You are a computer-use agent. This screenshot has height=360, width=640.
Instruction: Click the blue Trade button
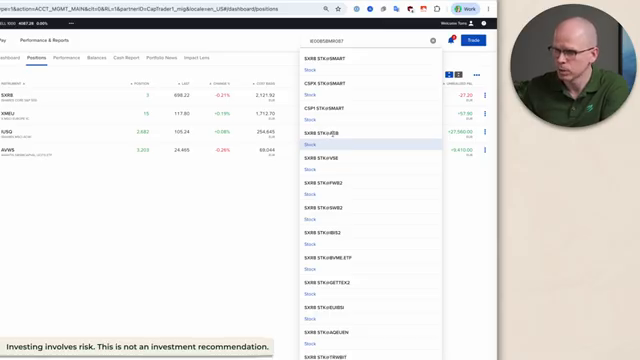pos(473,40)
